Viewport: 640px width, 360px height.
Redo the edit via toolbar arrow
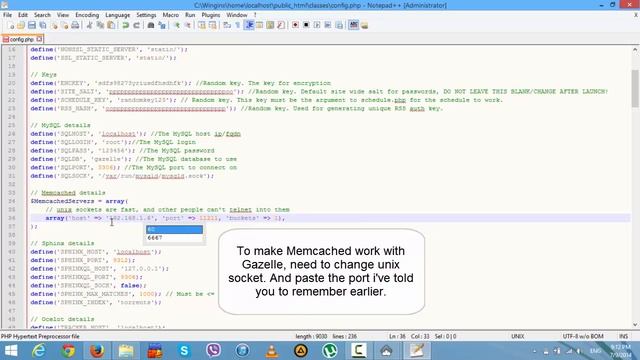[x=136, y=25]
